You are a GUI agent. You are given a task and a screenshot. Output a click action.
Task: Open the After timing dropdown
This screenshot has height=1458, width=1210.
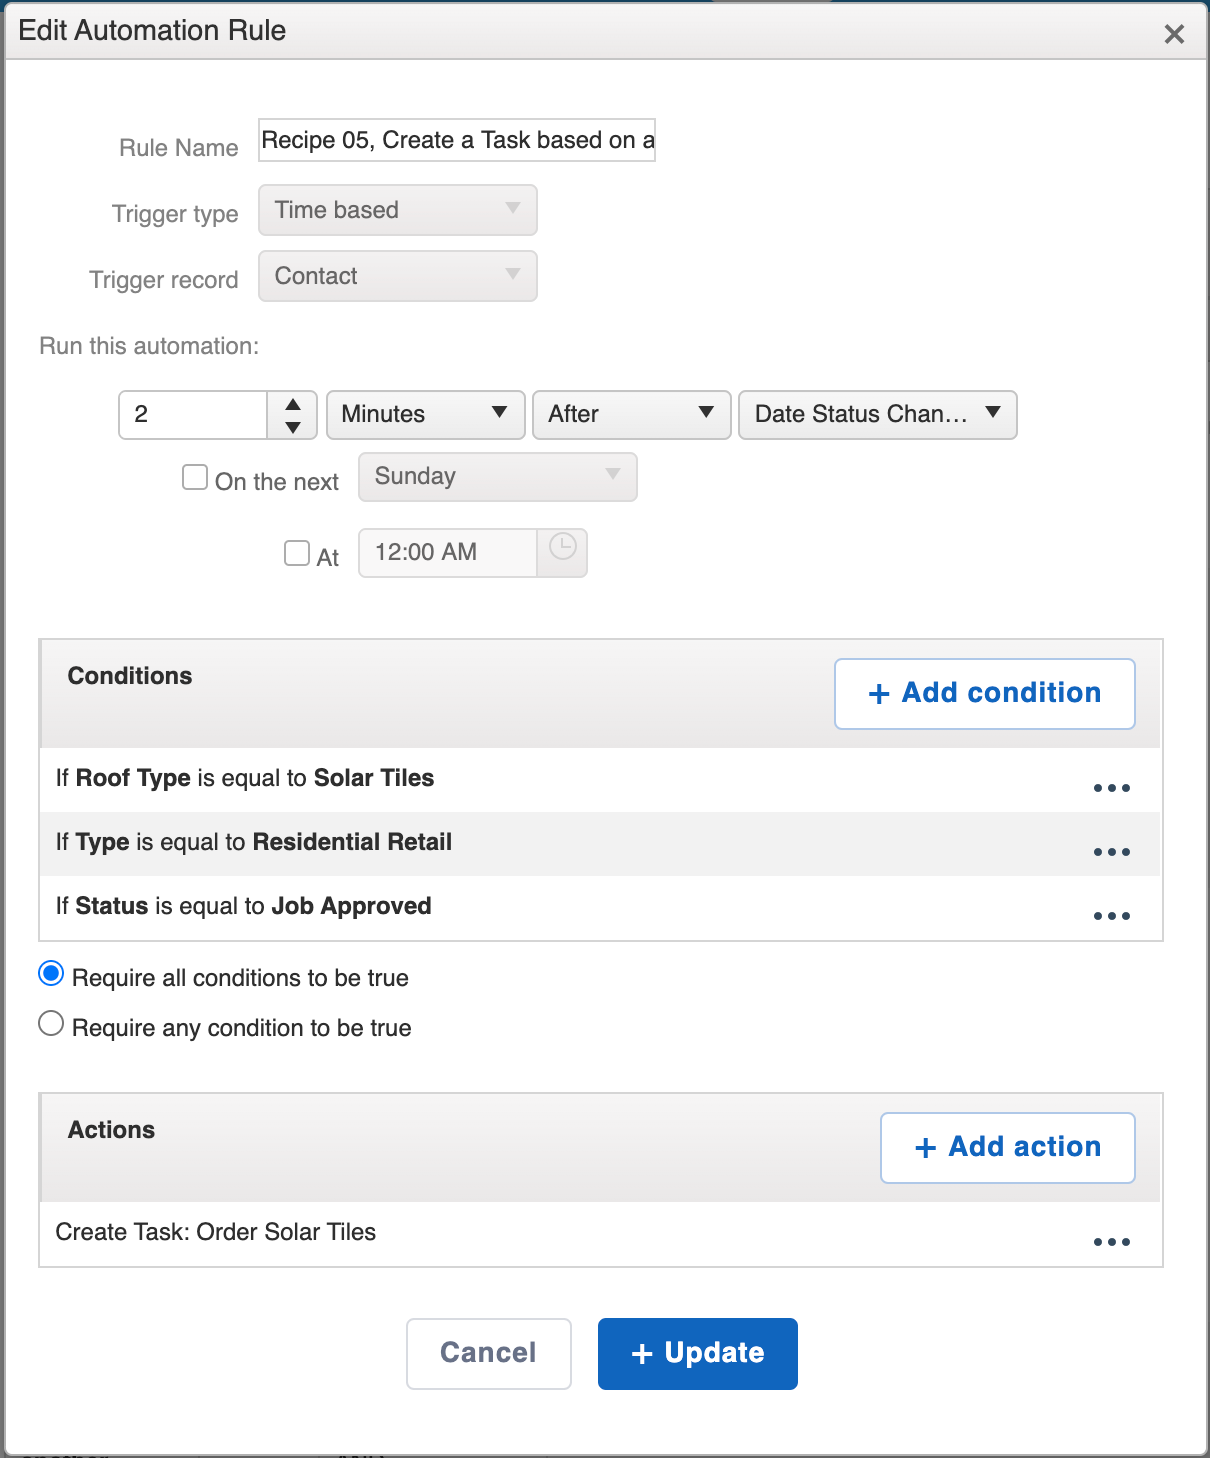point(631,414)
